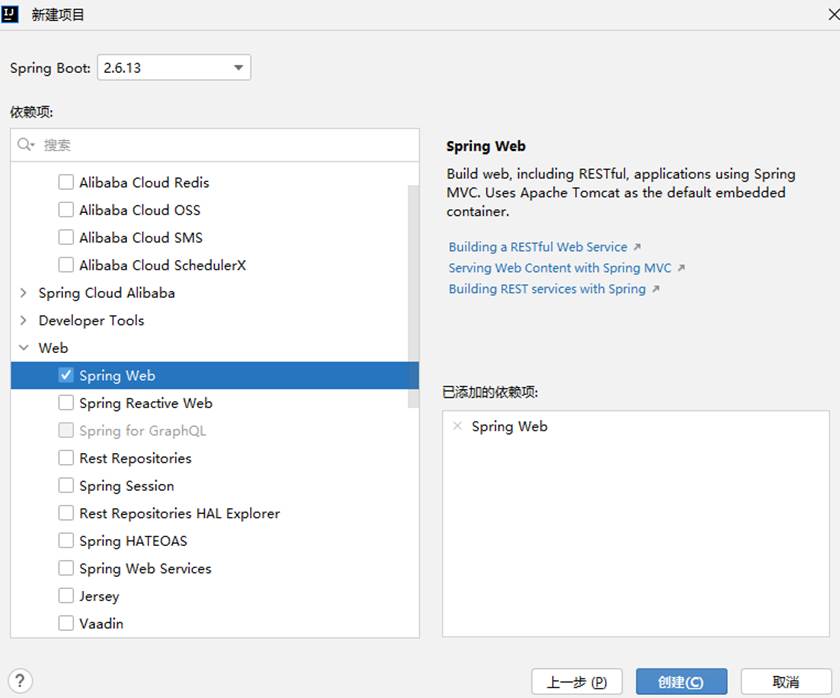The width and height of the screenshot is (840, 698).
Task: Click the external link arrow next to Building a RESTful Web Service
Action: [637, 247]
